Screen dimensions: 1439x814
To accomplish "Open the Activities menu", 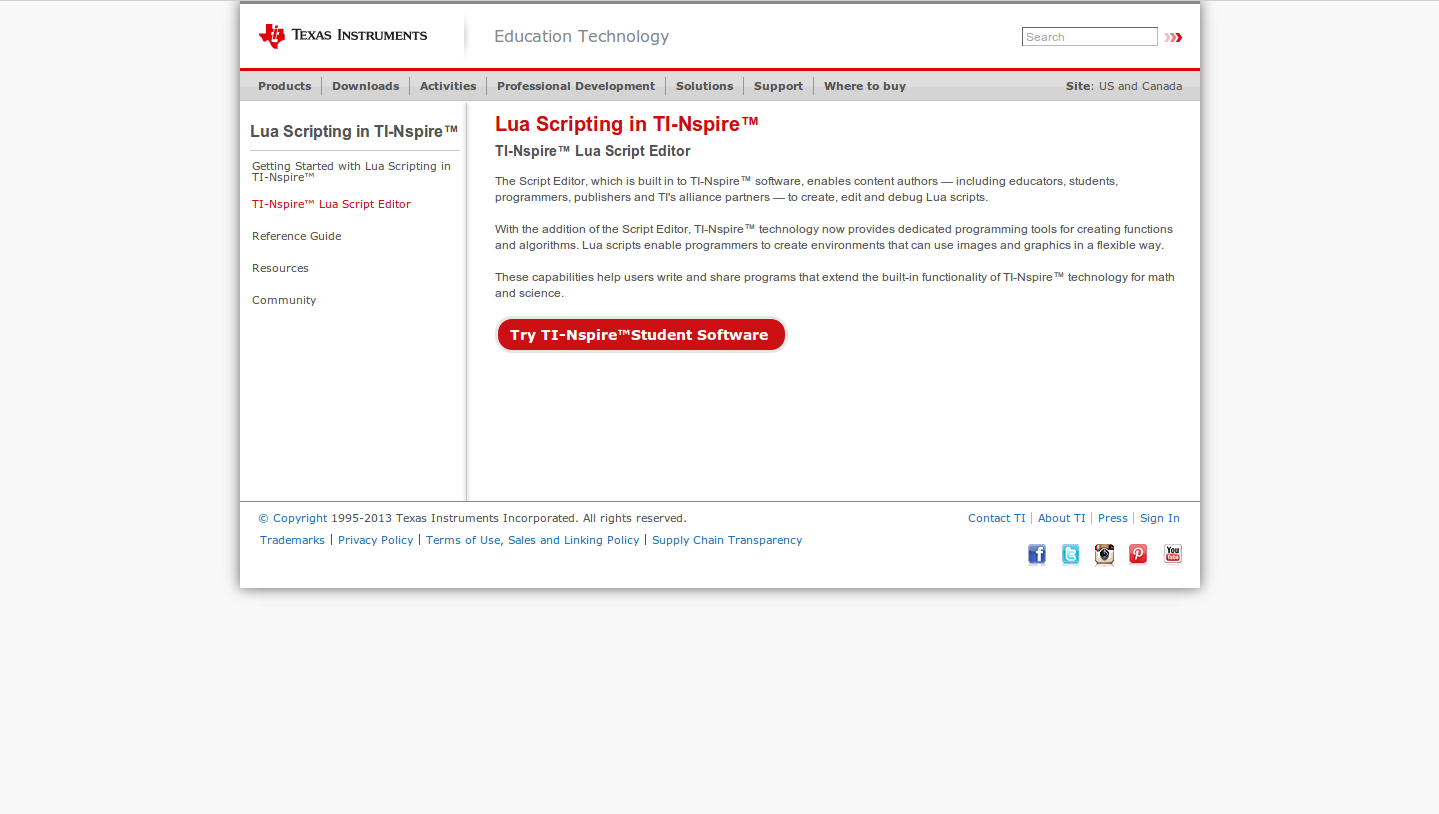I will pos(448,86).
